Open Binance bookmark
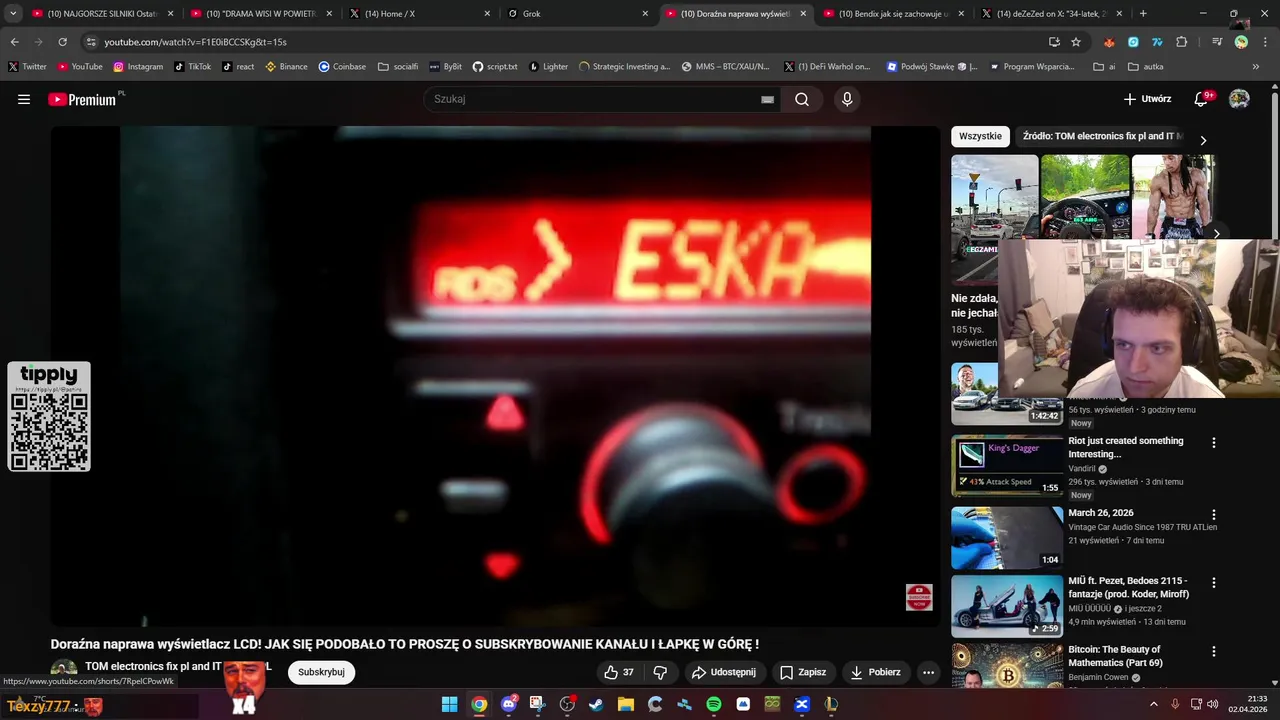This screenshot has height=720, width=1280. click(286, 67)
